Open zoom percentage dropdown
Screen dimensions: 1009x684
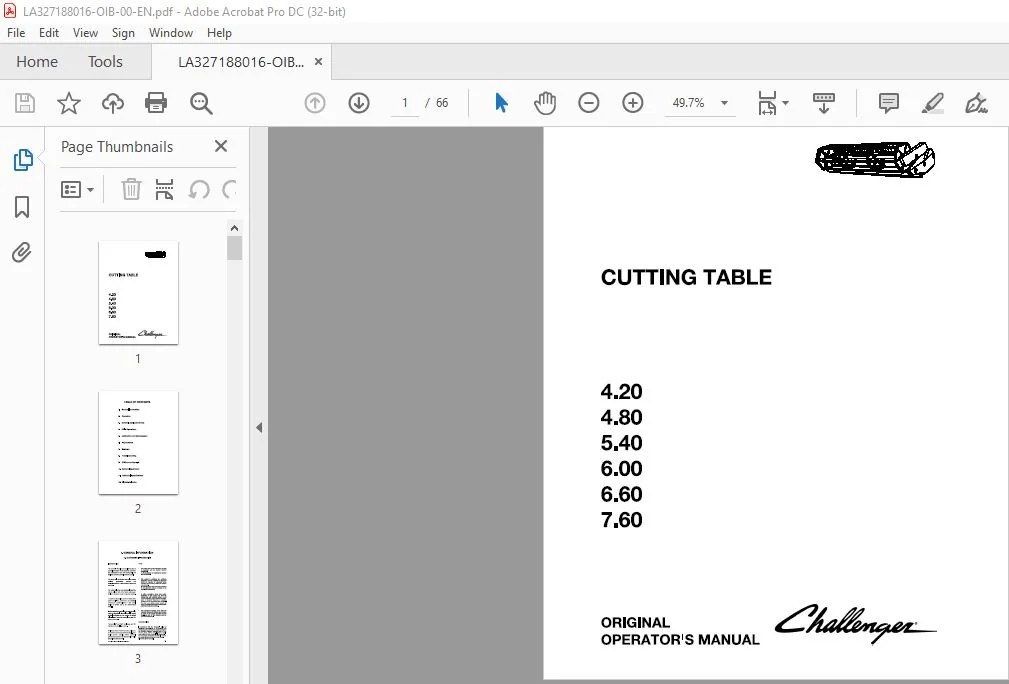pyautogui.click(x=724, y=103)
